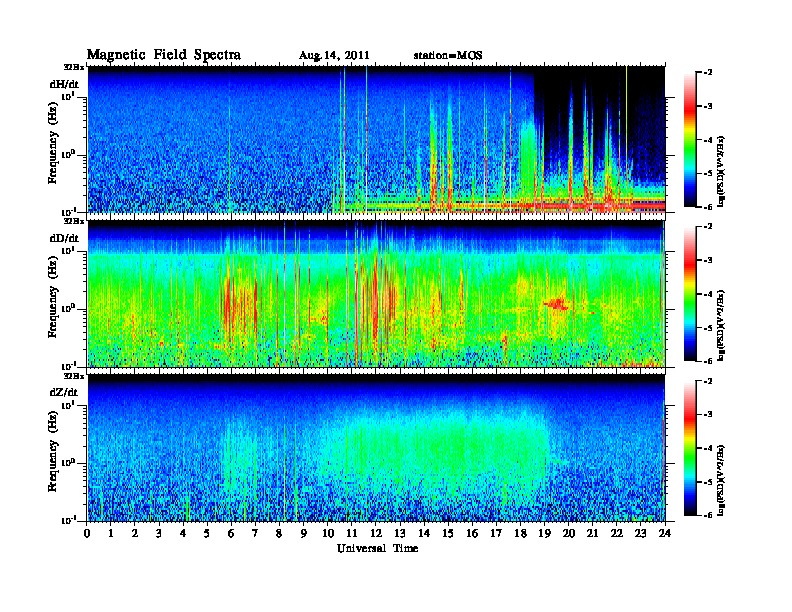792x612 pixels.
Task: Click the "0" hour tick label
Action: (x=87, y=534)
